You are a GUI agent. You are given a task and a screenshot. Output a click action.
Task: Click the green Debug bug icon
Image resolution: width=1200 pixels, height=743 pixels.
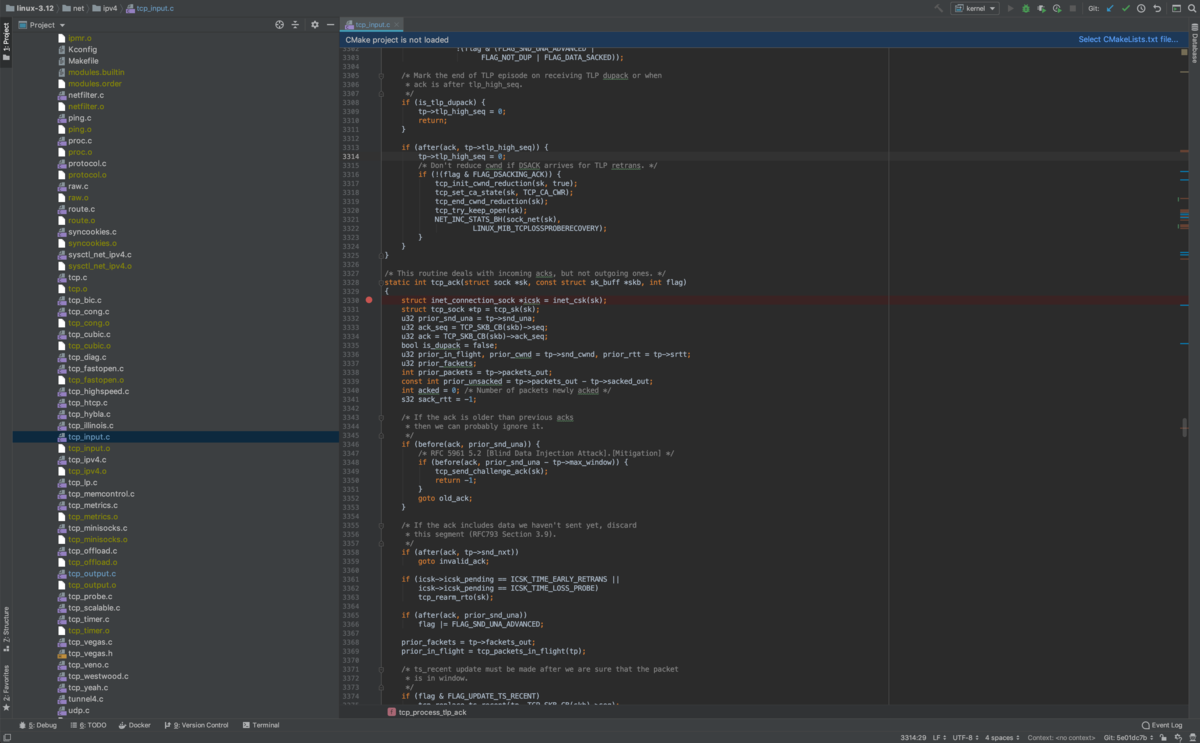pos(1026,8)
